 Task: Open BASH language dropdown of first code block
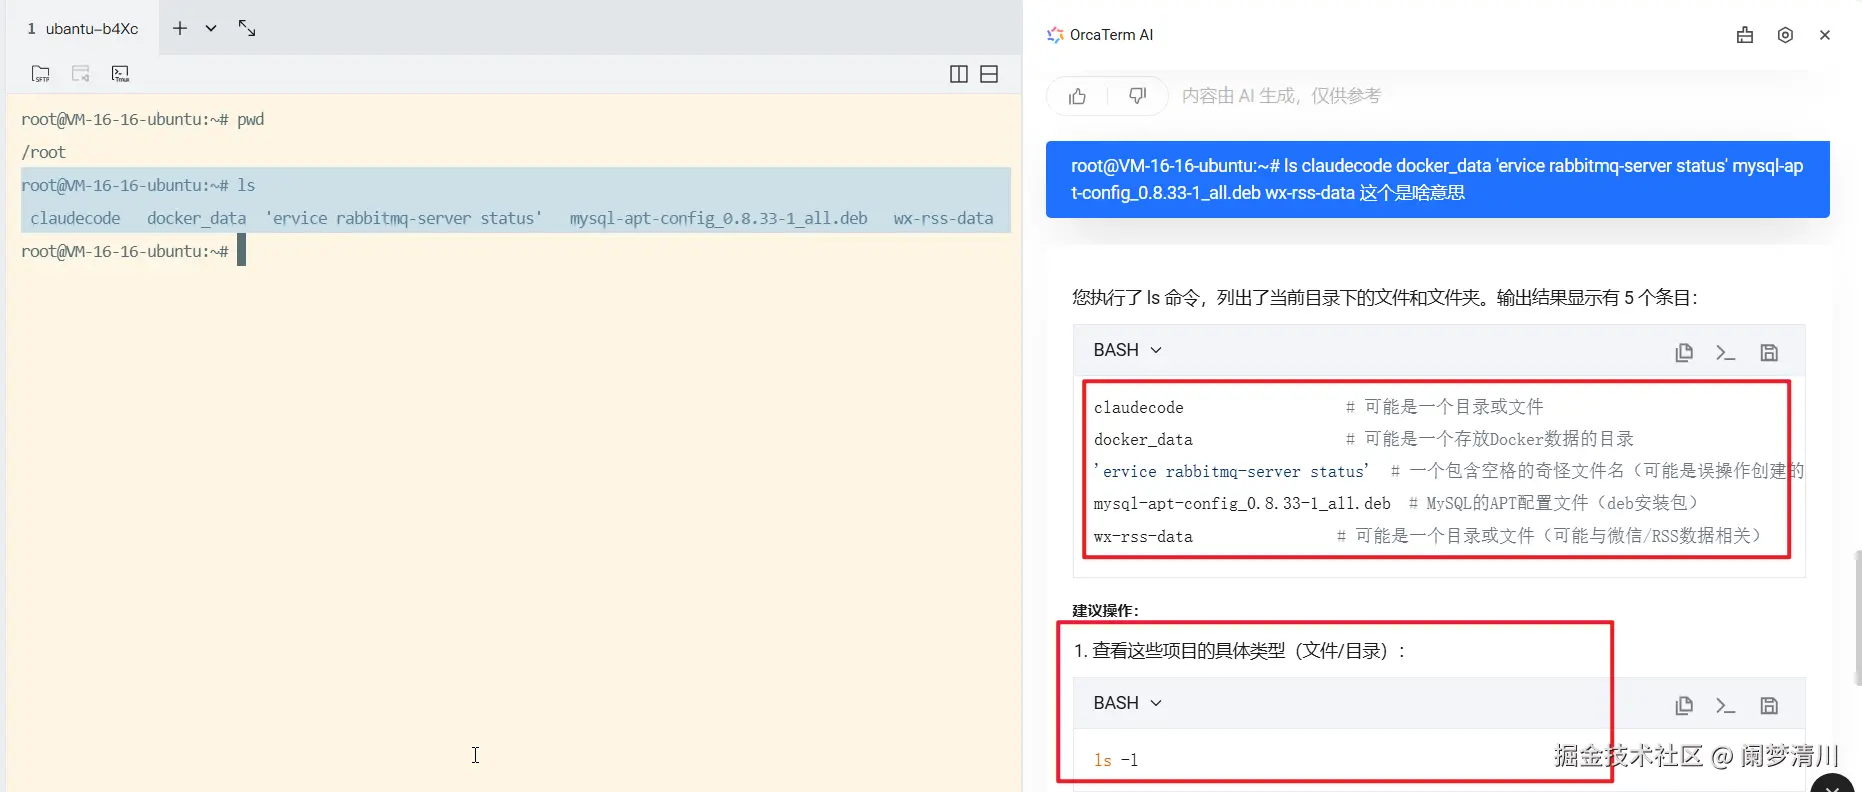(1127, 350)
